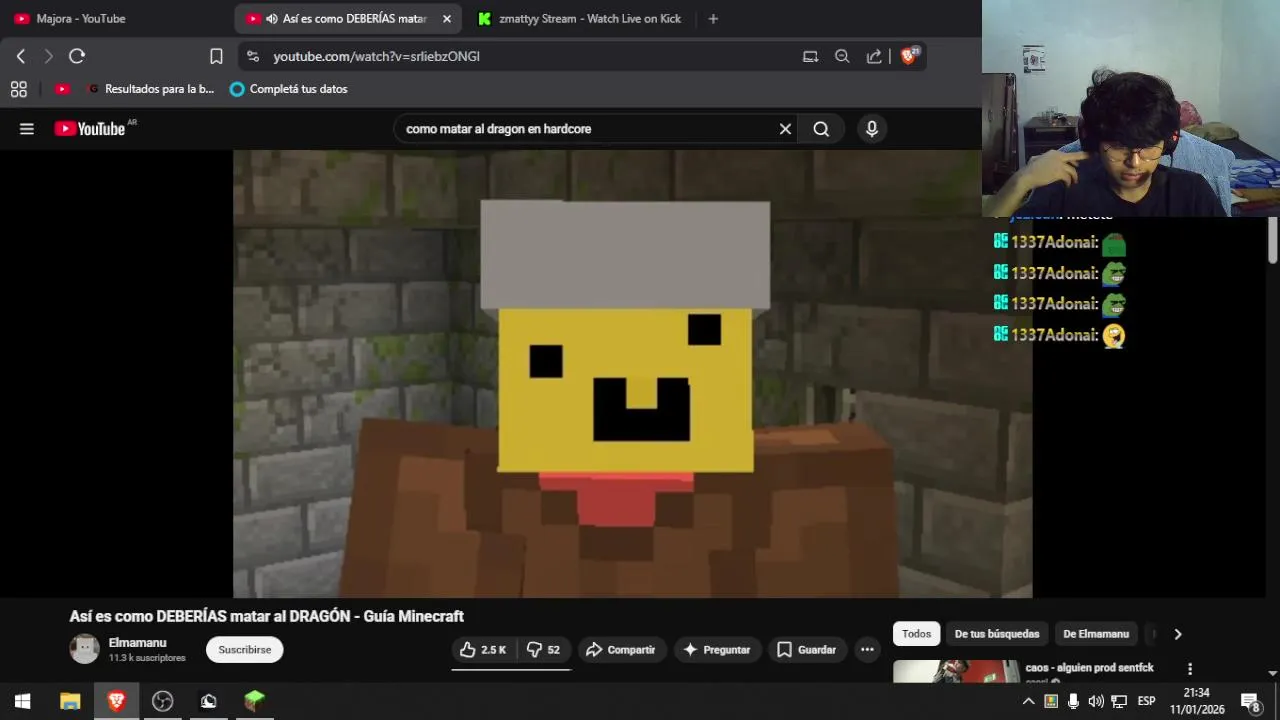Run the YouTube search with the magnifier button

821,128
